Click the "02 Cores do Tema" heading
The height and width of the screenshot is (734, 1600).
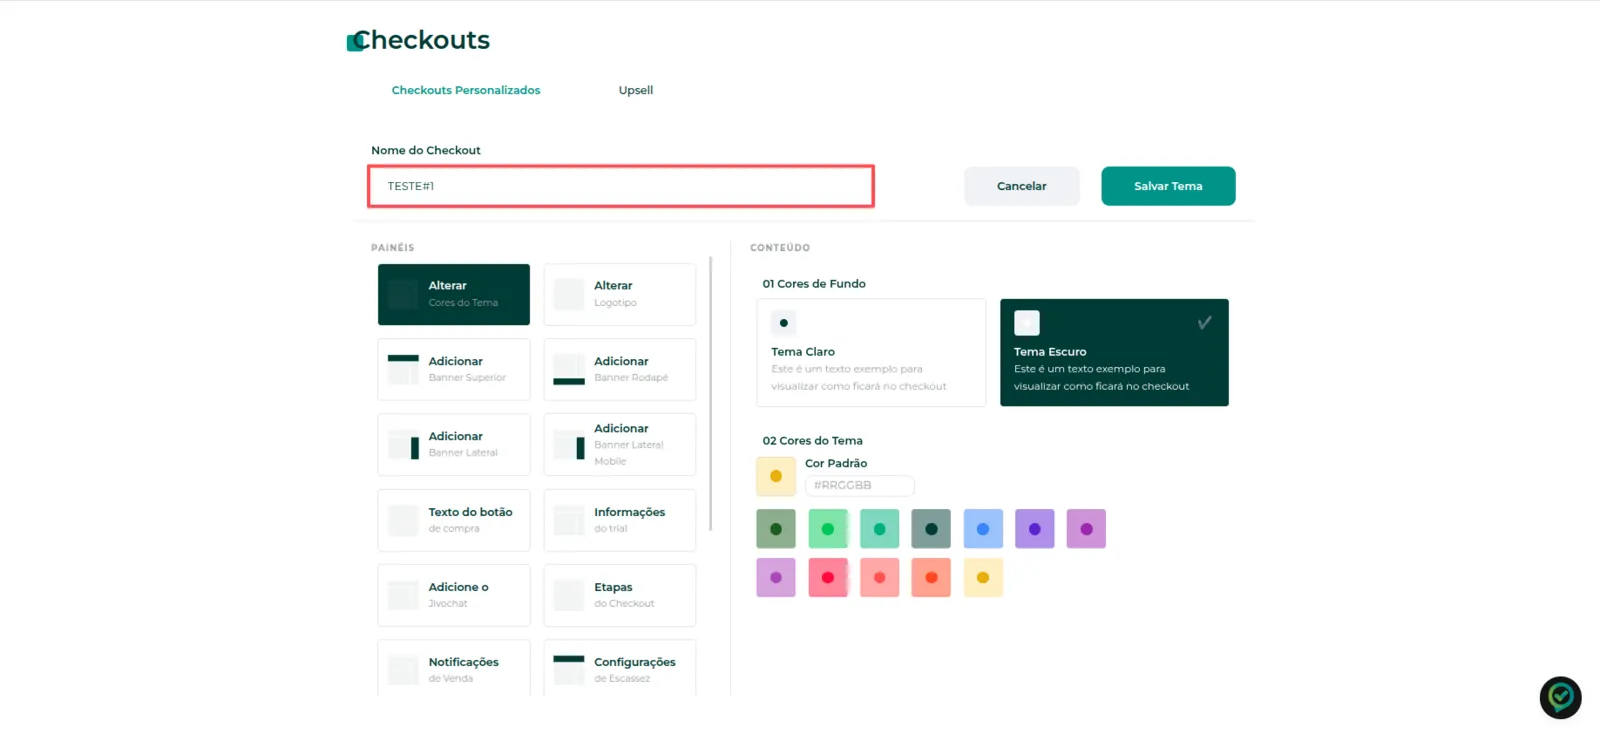(812, 441)
